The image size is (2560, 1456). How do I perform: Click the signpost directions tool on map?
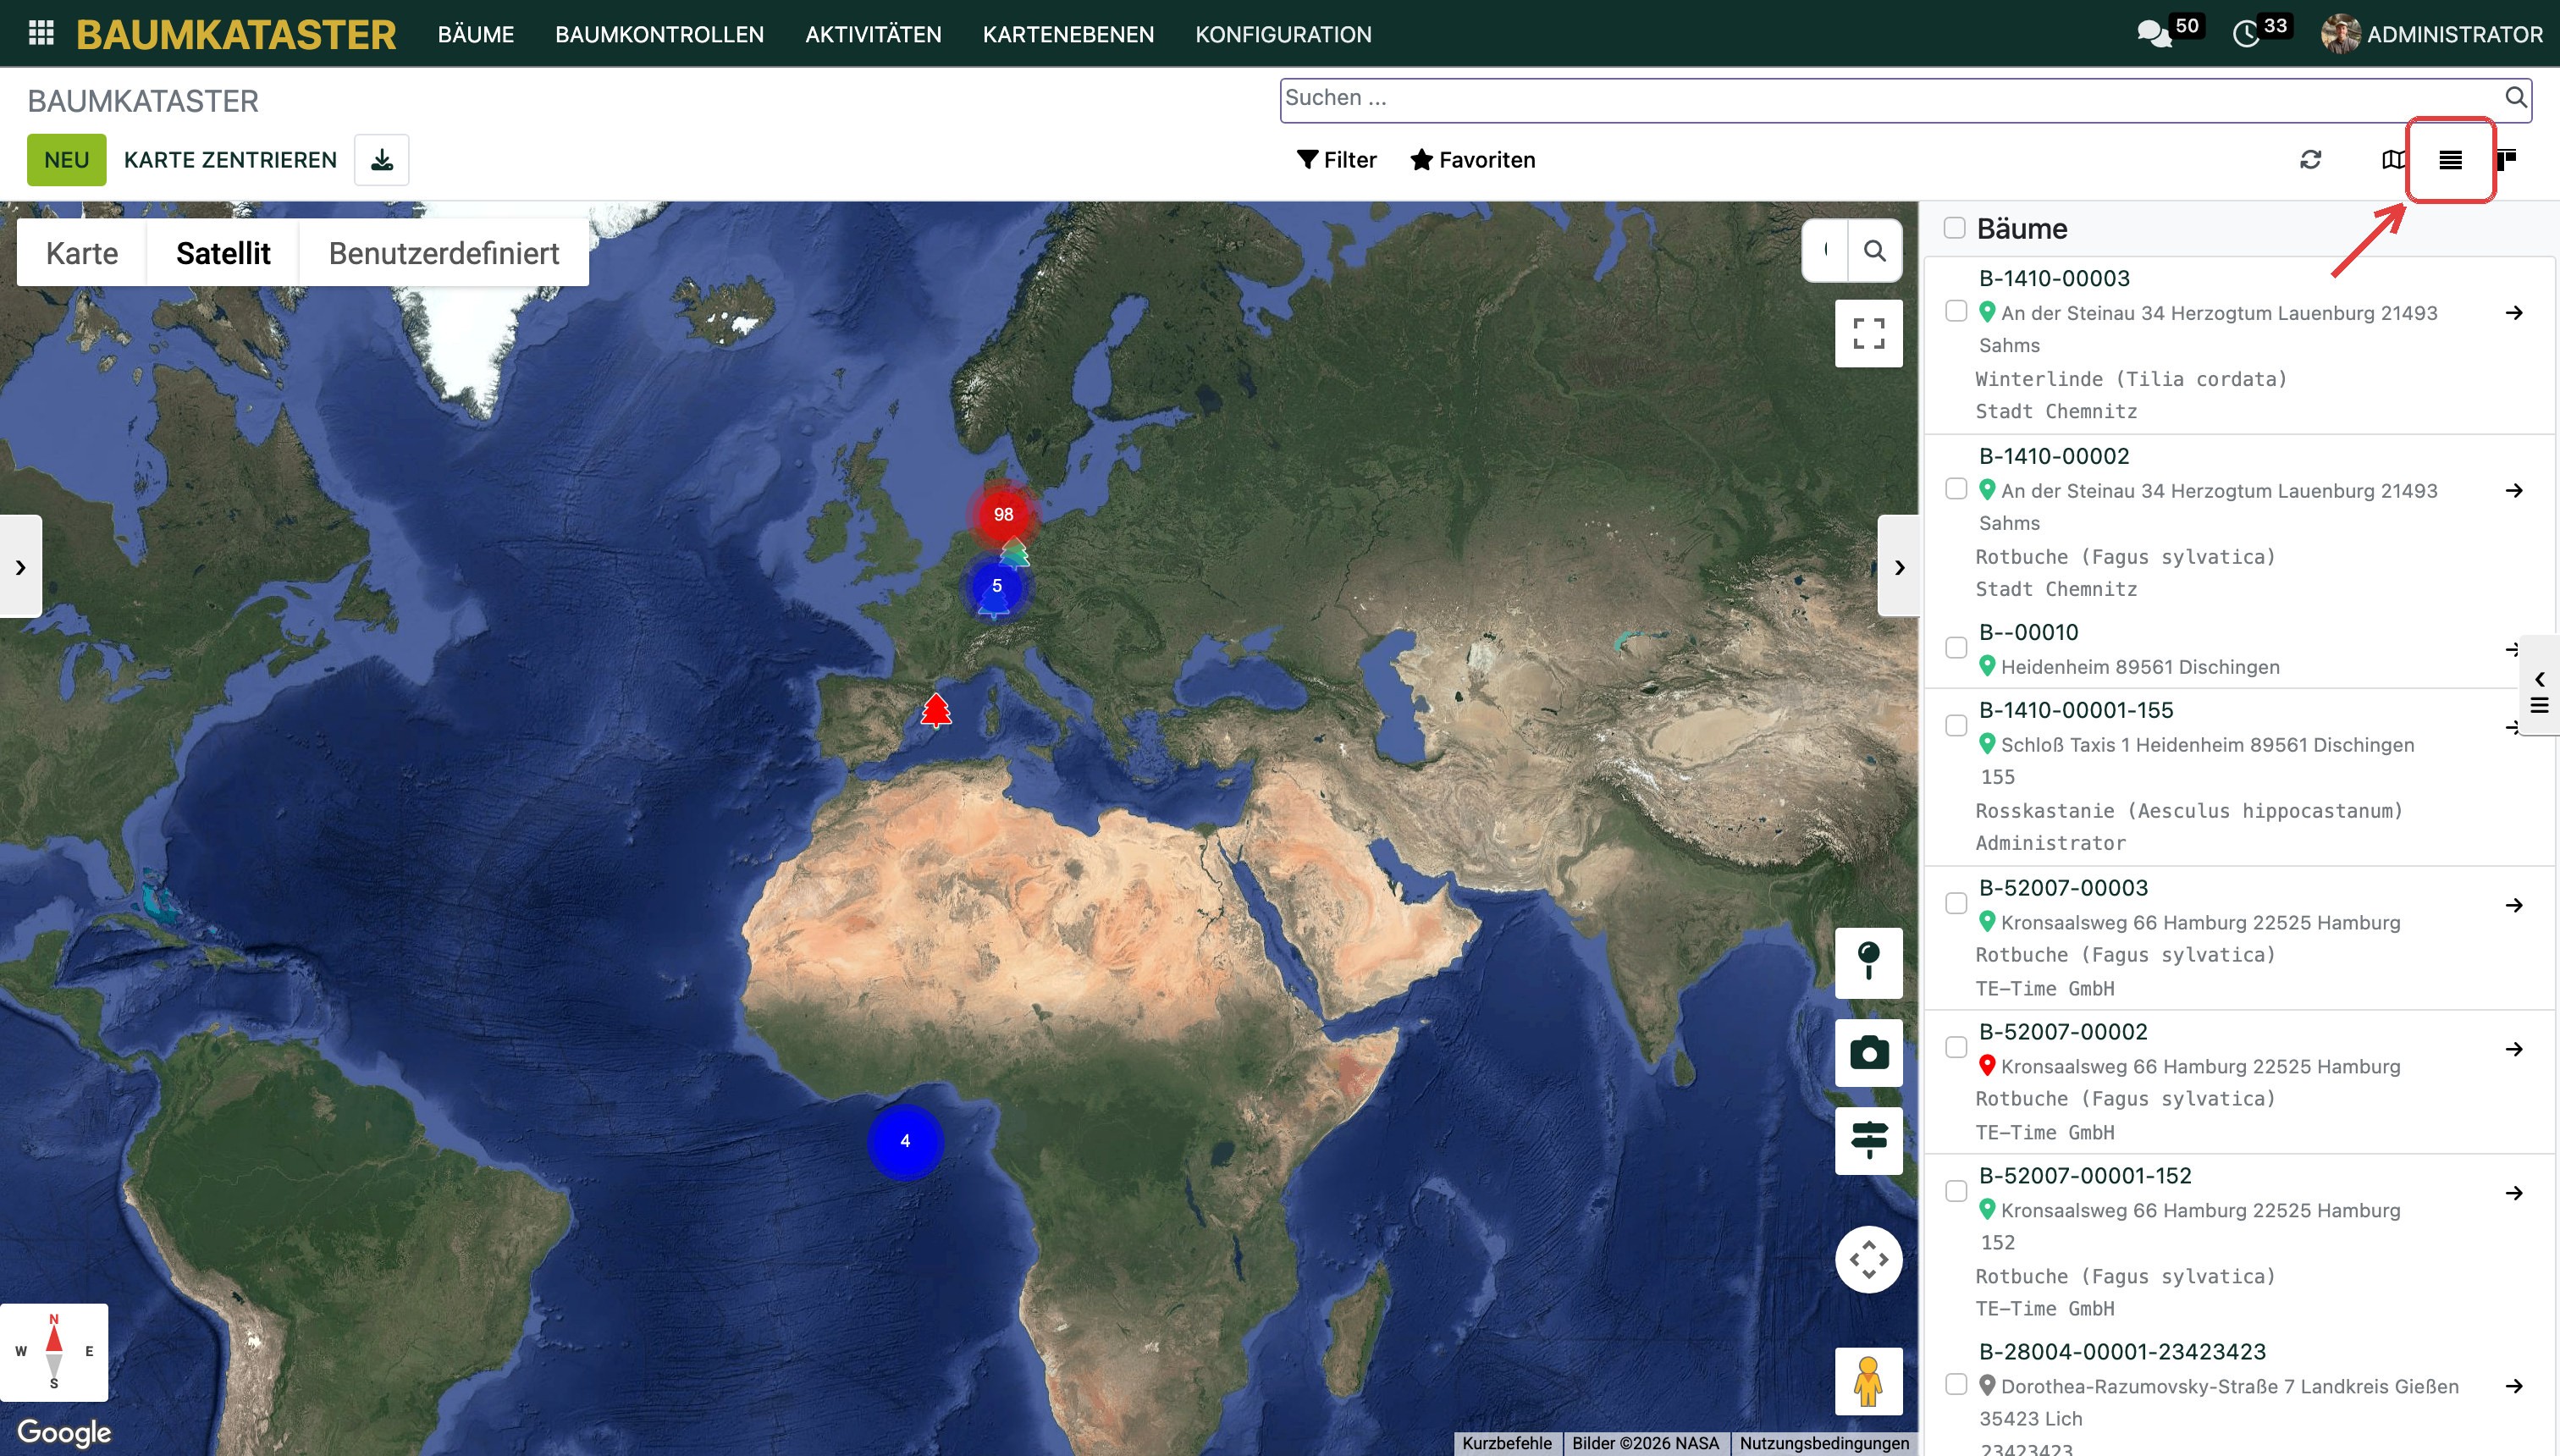click(1868, 1140)
